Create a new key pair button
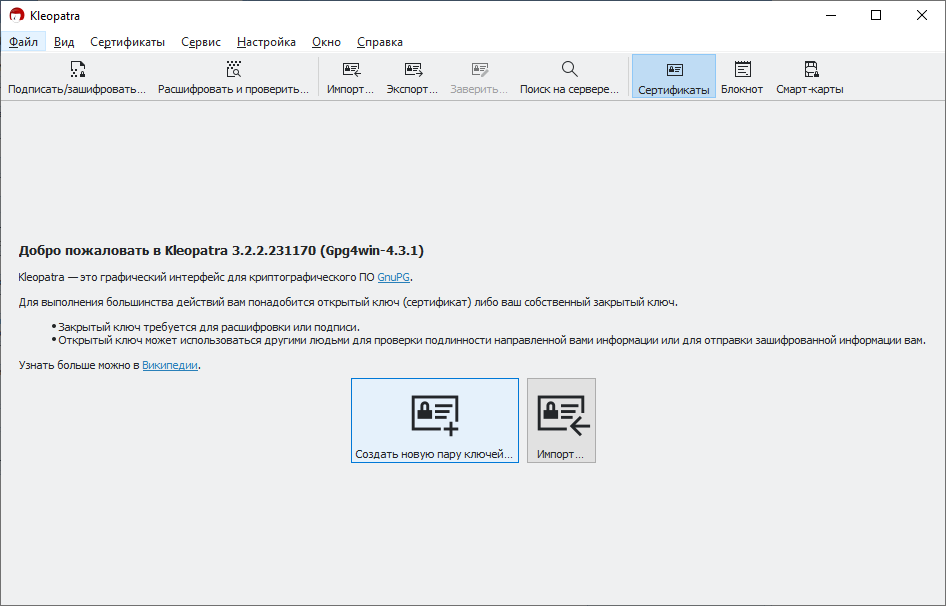Viewport: 946px width, 606px height. point(435,421)
